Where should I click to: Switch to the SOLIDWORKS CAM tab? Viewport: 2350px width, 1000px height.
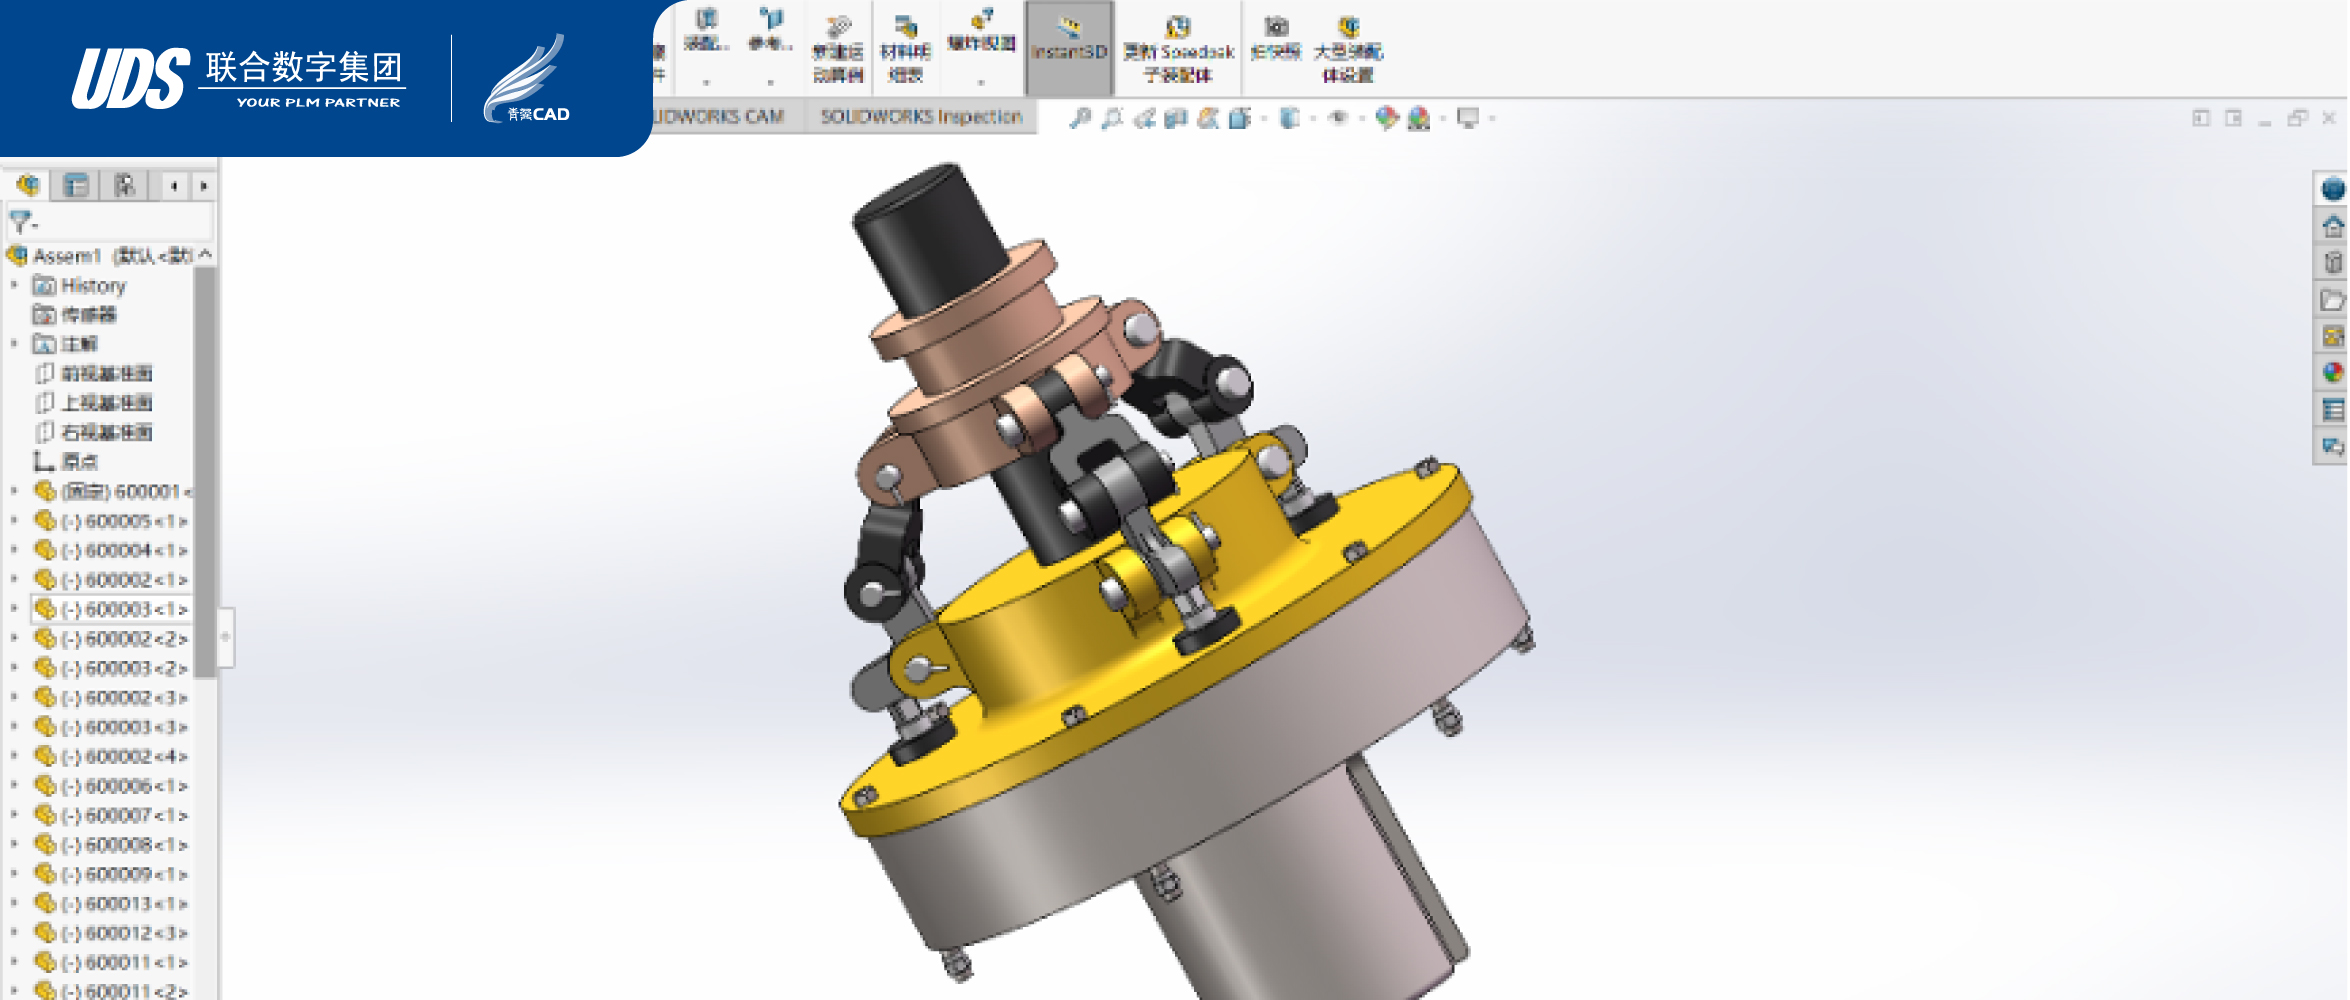tap(718, 117)
